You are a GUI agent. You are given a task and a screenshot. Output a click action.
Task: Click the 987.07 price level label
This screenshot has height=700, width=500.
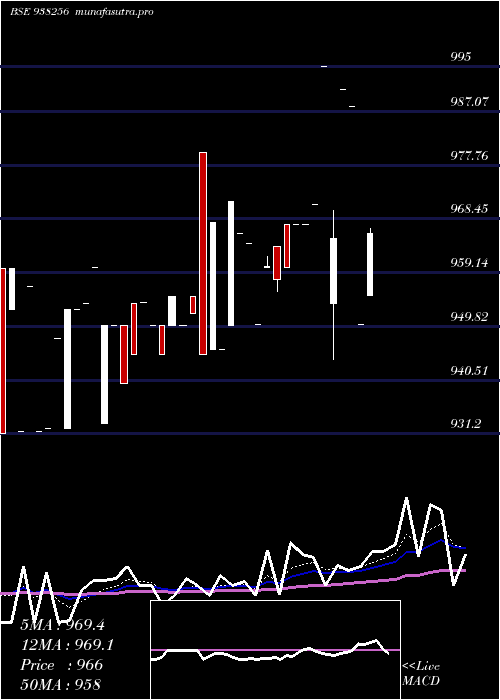pos(468,102)
